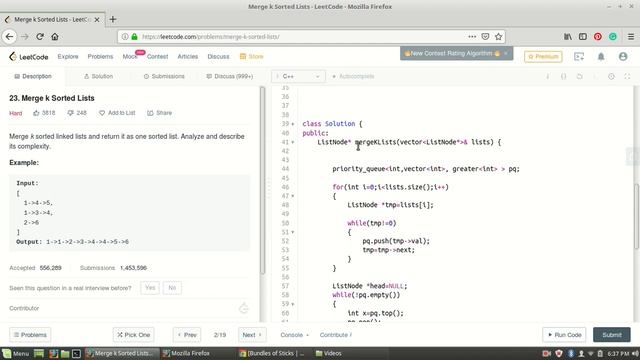Screen dimensions: 640x360
Task: Open the LeetCode notifications bell
Action: pos(601,56)
